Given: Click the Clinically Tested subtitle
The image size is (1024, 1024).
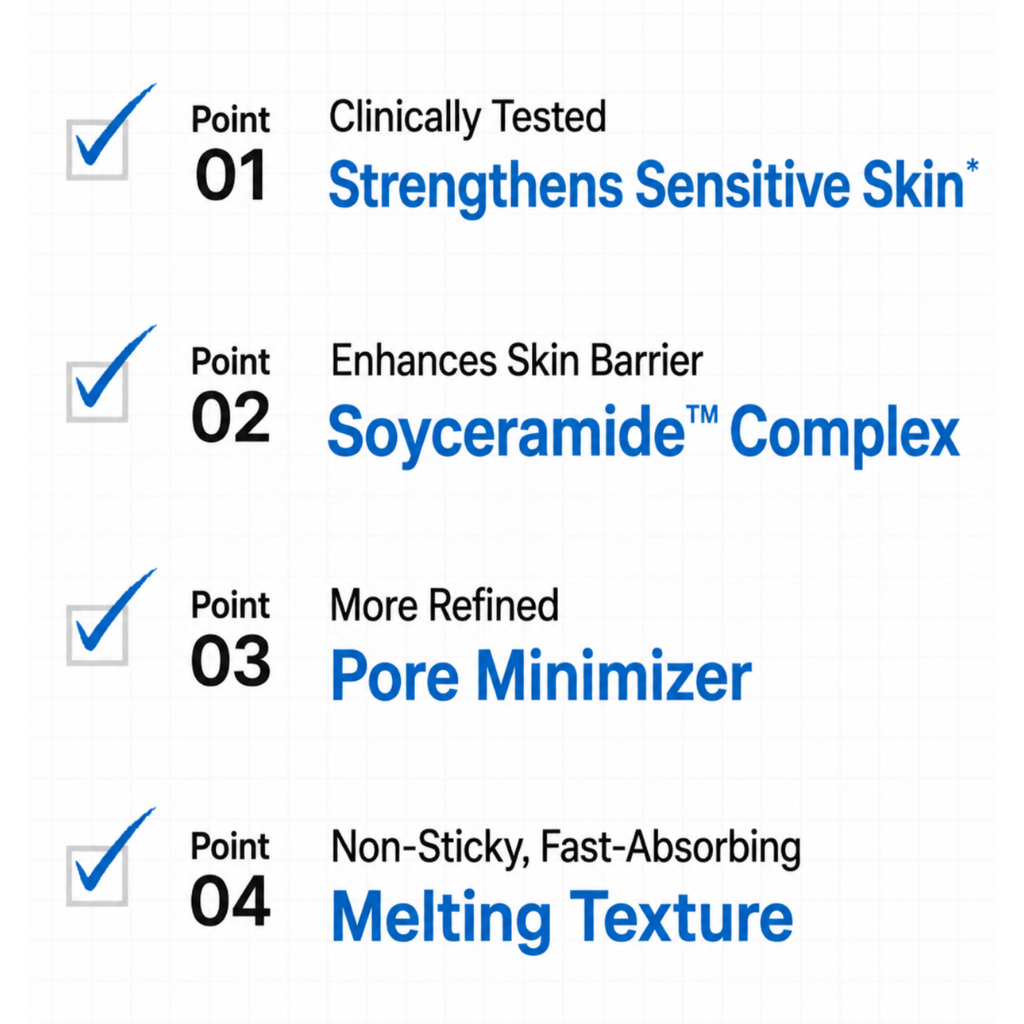Looking at the screenshot, I should 468,118.
